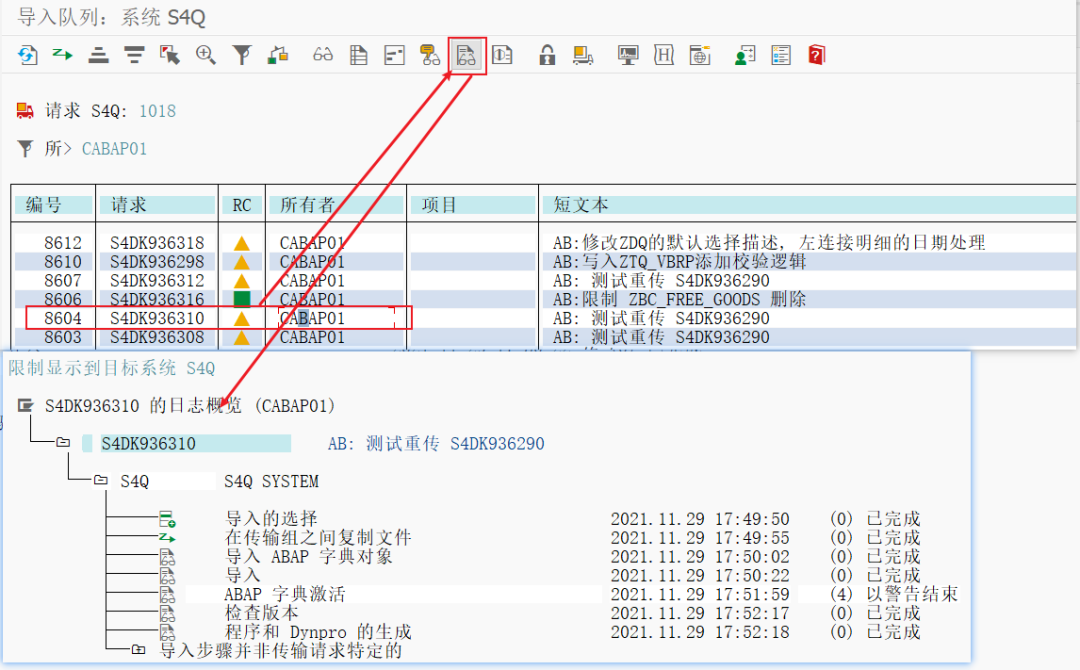Open the 在传输组之间复制文件 step icon
This screenshot has width=1080, height=670.
coord(167,537)
